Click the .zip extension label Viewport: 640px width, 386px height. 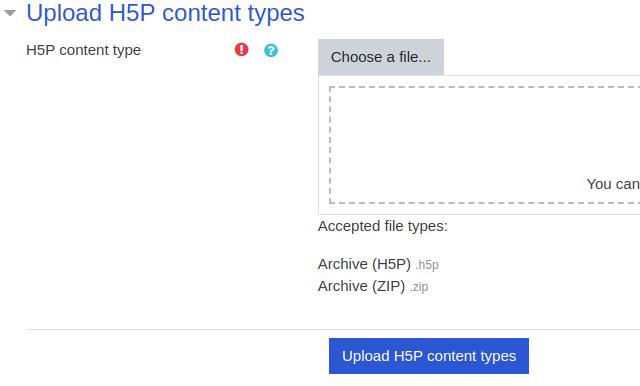[x=419, y=287]
